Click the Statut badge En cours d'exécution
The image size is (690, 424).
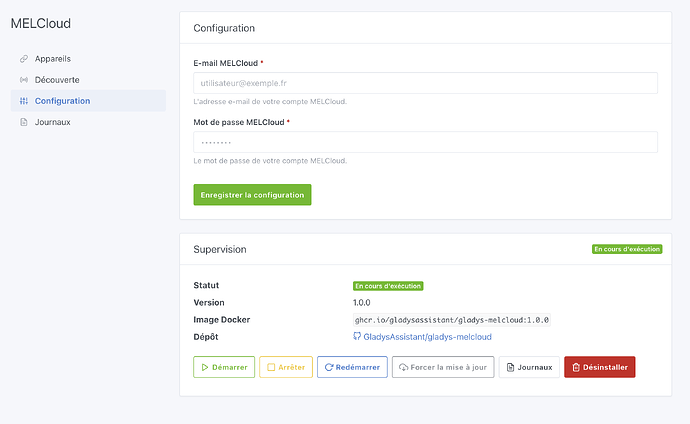click(x=388, y=286)
